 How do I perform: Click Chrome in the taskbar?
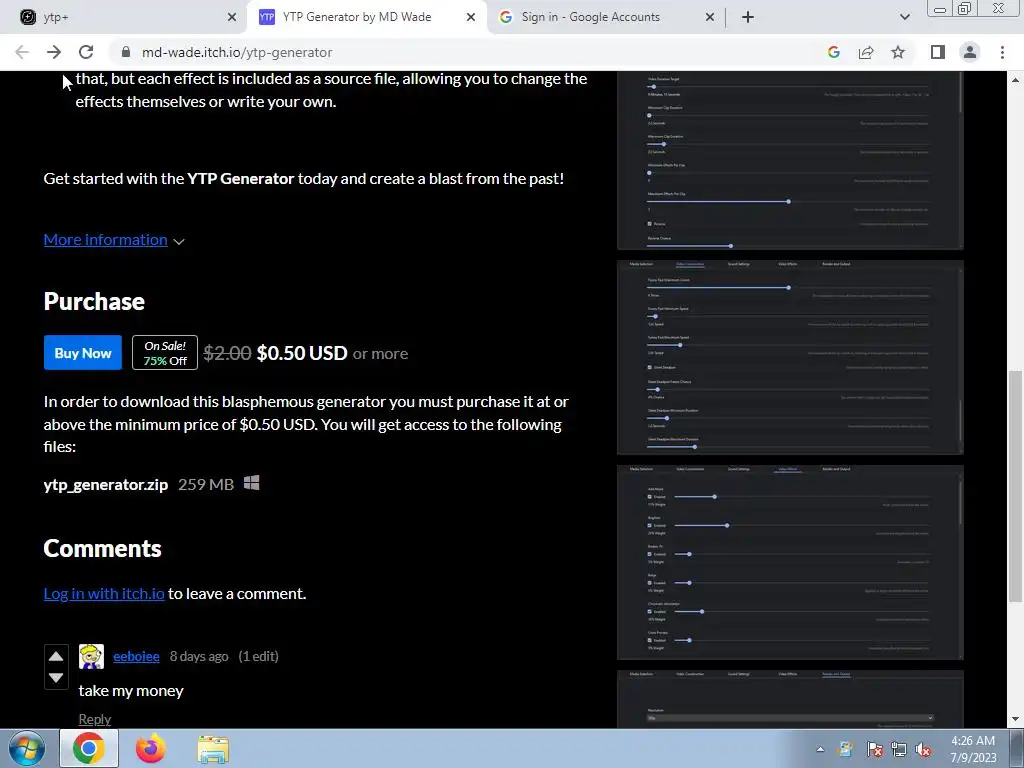89,748
